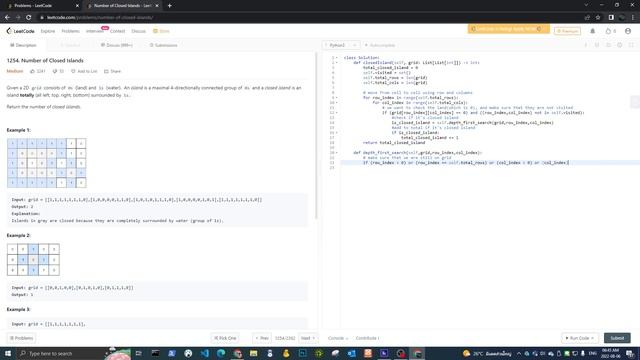Click Run Code
The height and width of the screenshot is (360, 640).
580,338
